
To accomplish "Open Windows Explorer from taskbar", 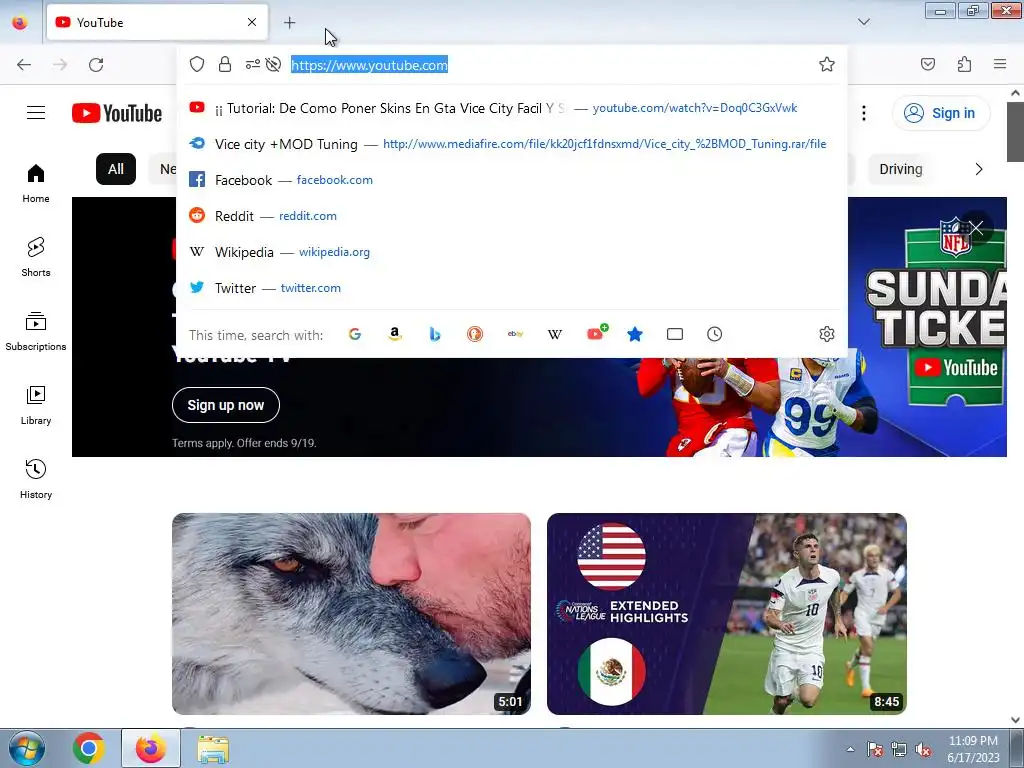I will (x=214, y=748).
